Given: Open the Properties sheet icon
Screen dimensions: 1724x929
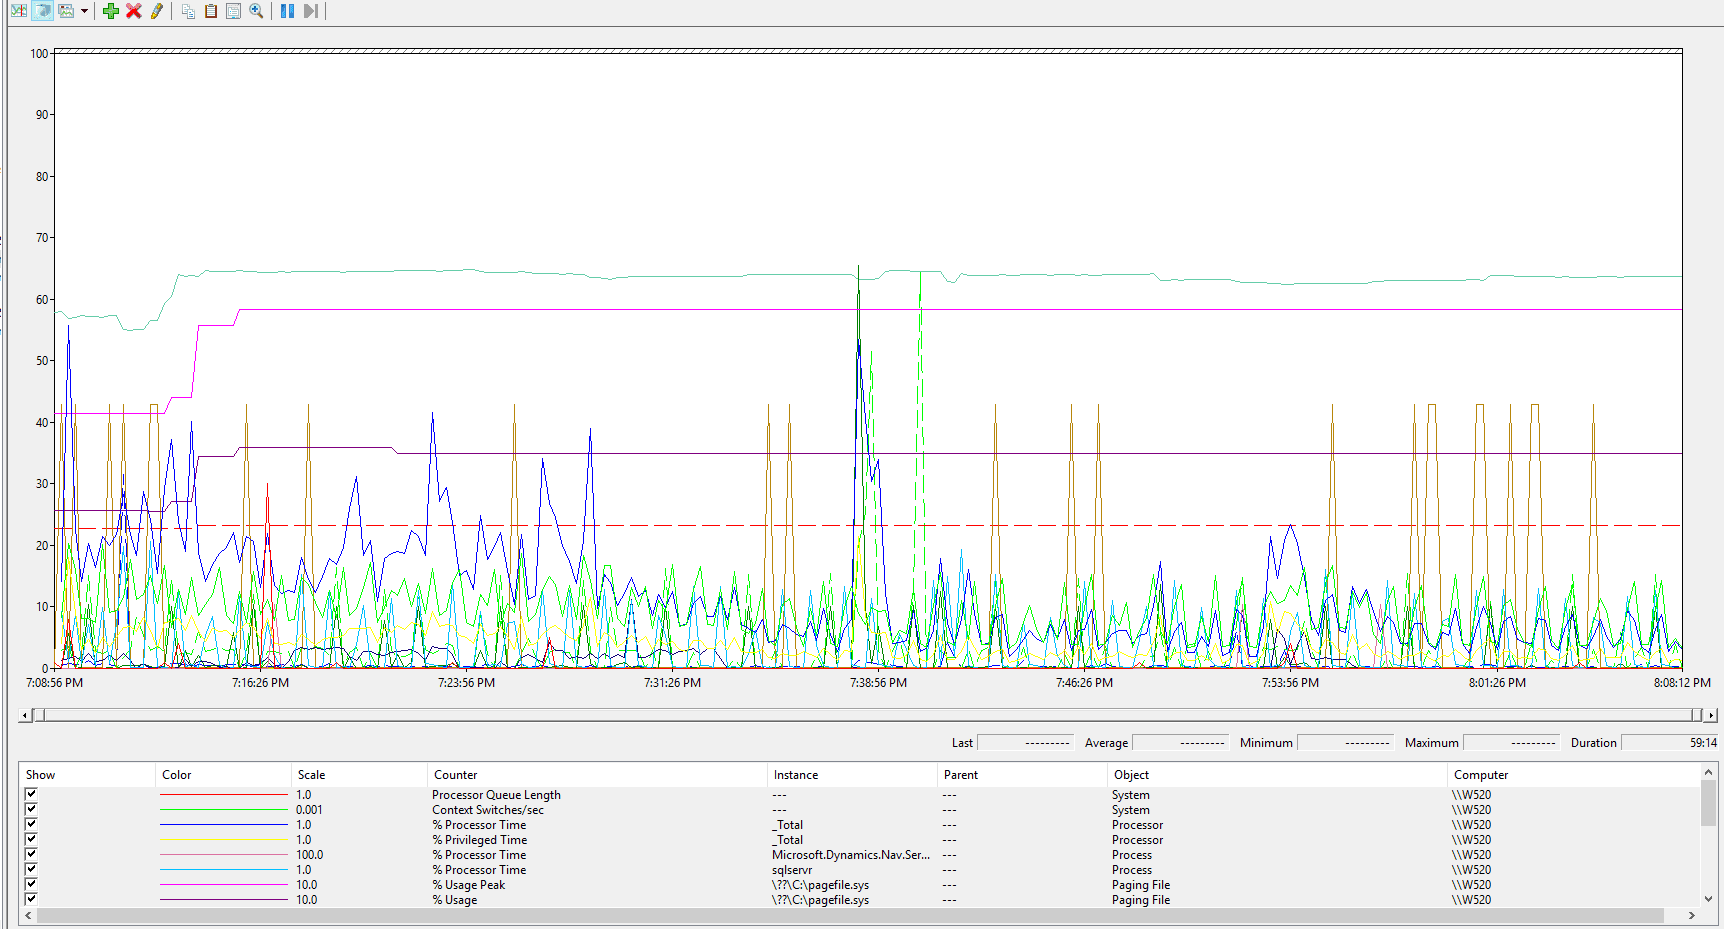Looking at the screenshot, I should point(234,11).
